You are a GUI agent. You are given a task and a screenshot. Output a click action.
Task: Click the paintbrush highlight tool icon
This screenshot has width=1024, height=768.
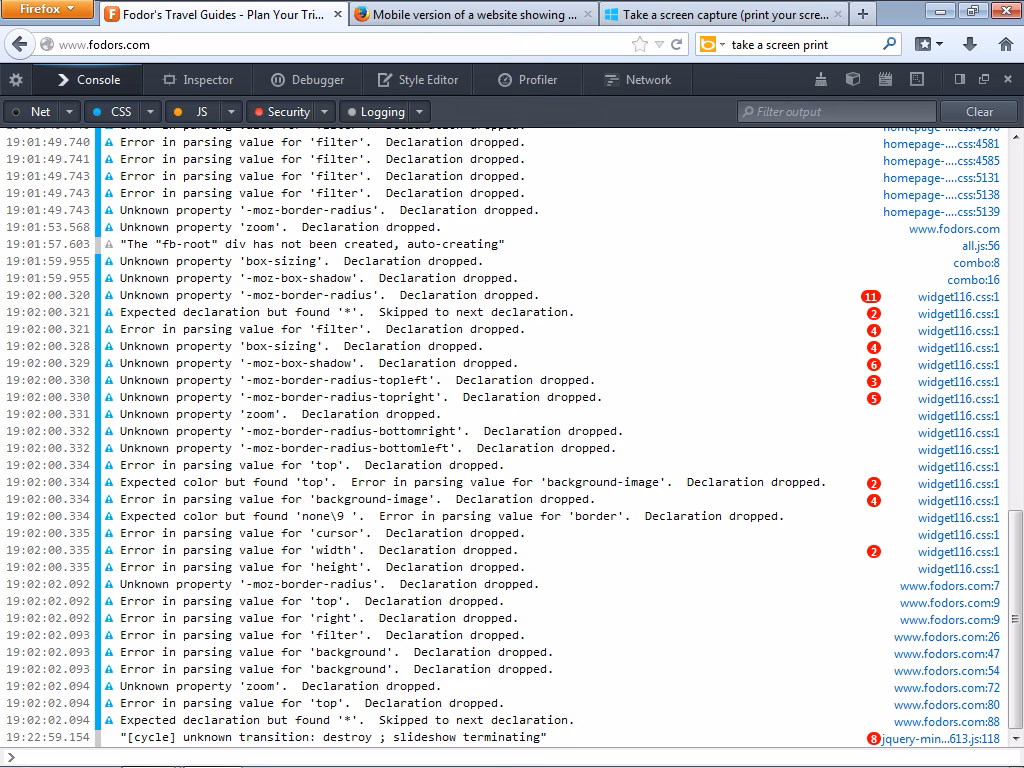coord(821,79)
